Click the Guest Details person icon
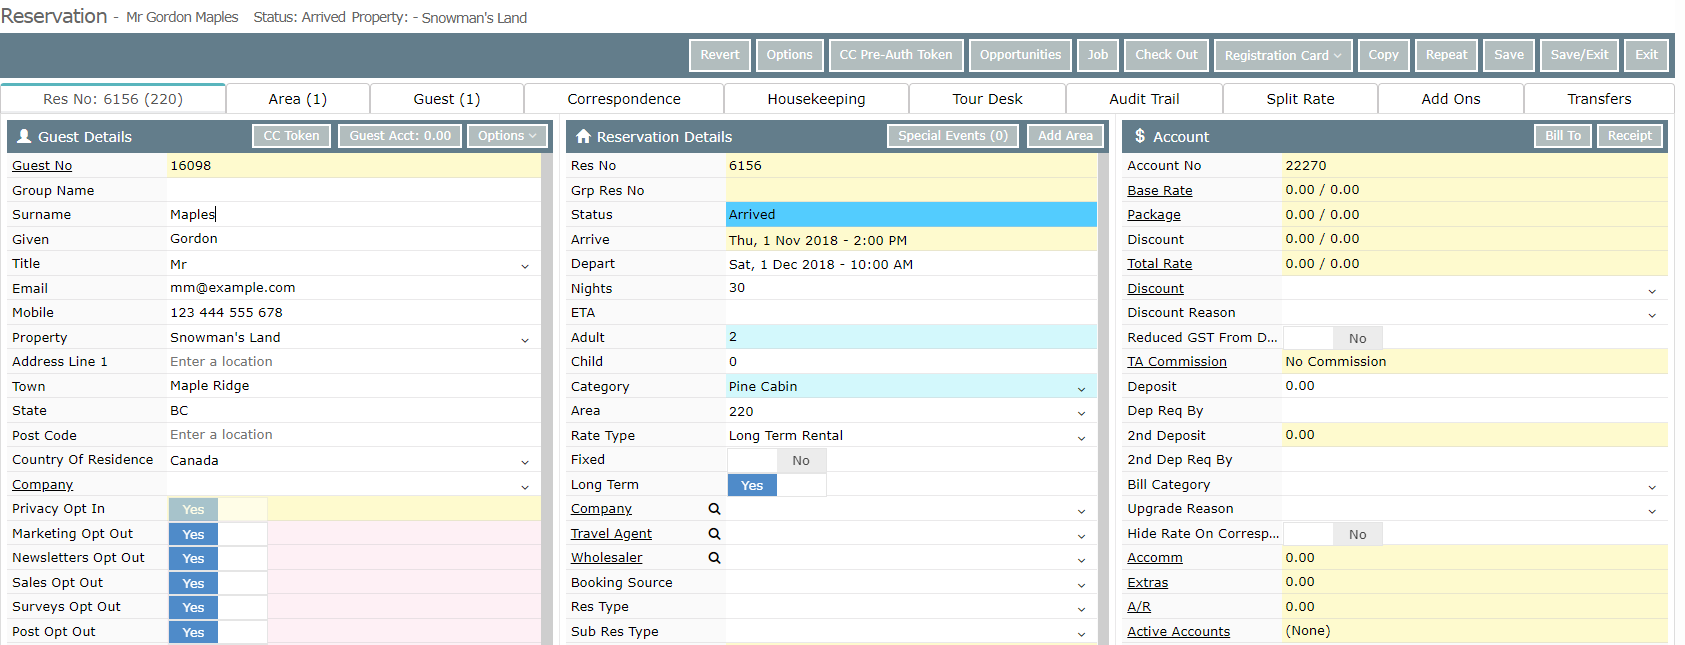Viewport: 1685px width, 645px height. 22,136
